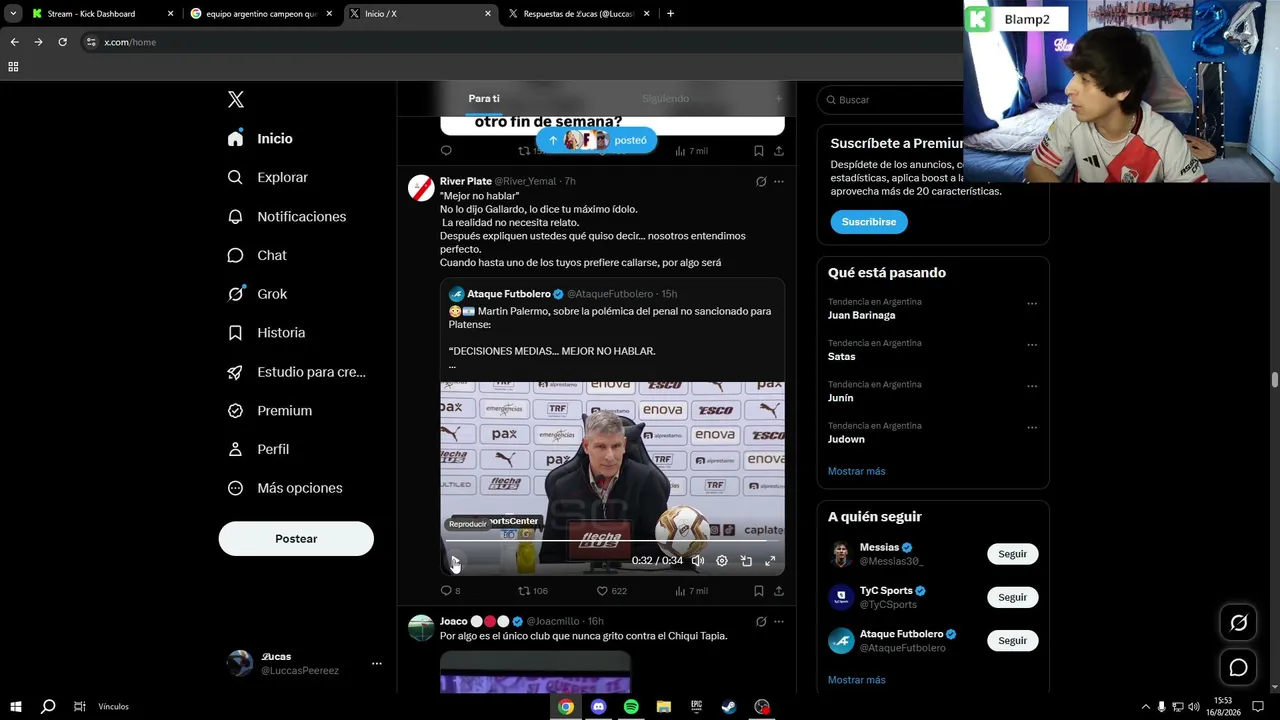Switch to the Siguiendo tab
Screen dimensions: 1280x720
[665, 99]
